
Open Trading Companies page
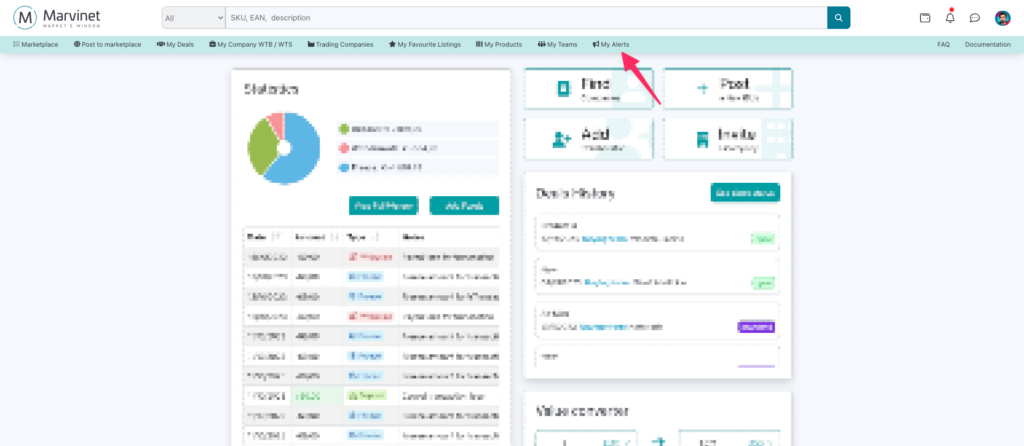[341, 45]
